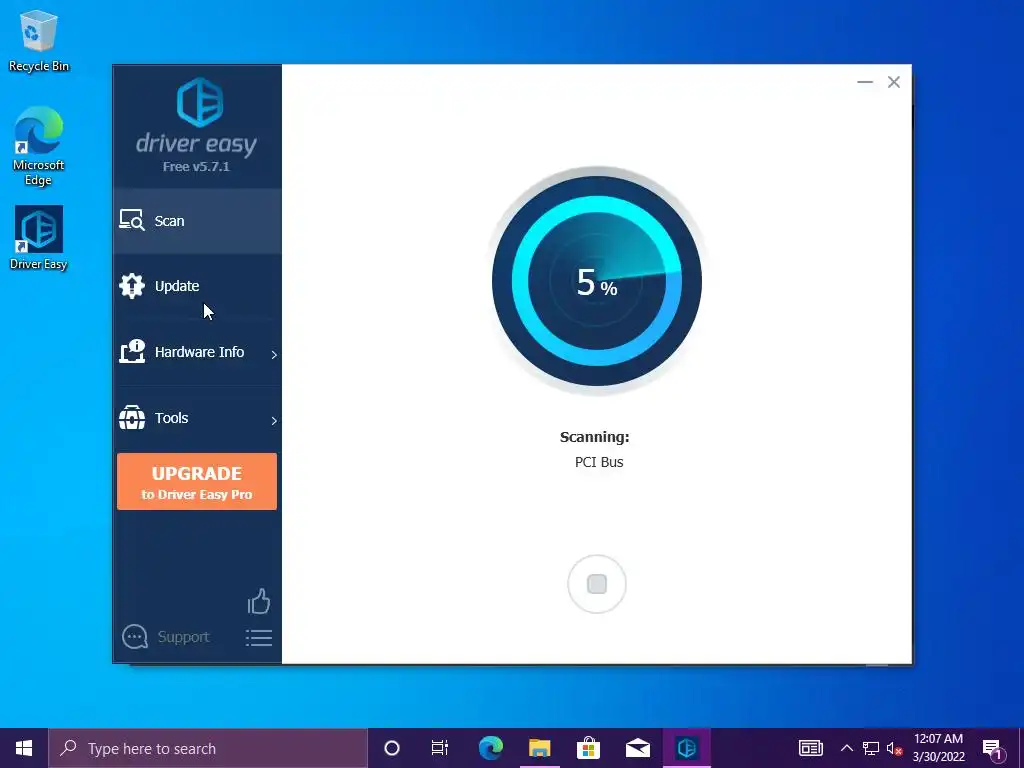Screen dimensions: 1024x768
Task: Click the 'Free v5.7.1' version text
Action: 197,167
